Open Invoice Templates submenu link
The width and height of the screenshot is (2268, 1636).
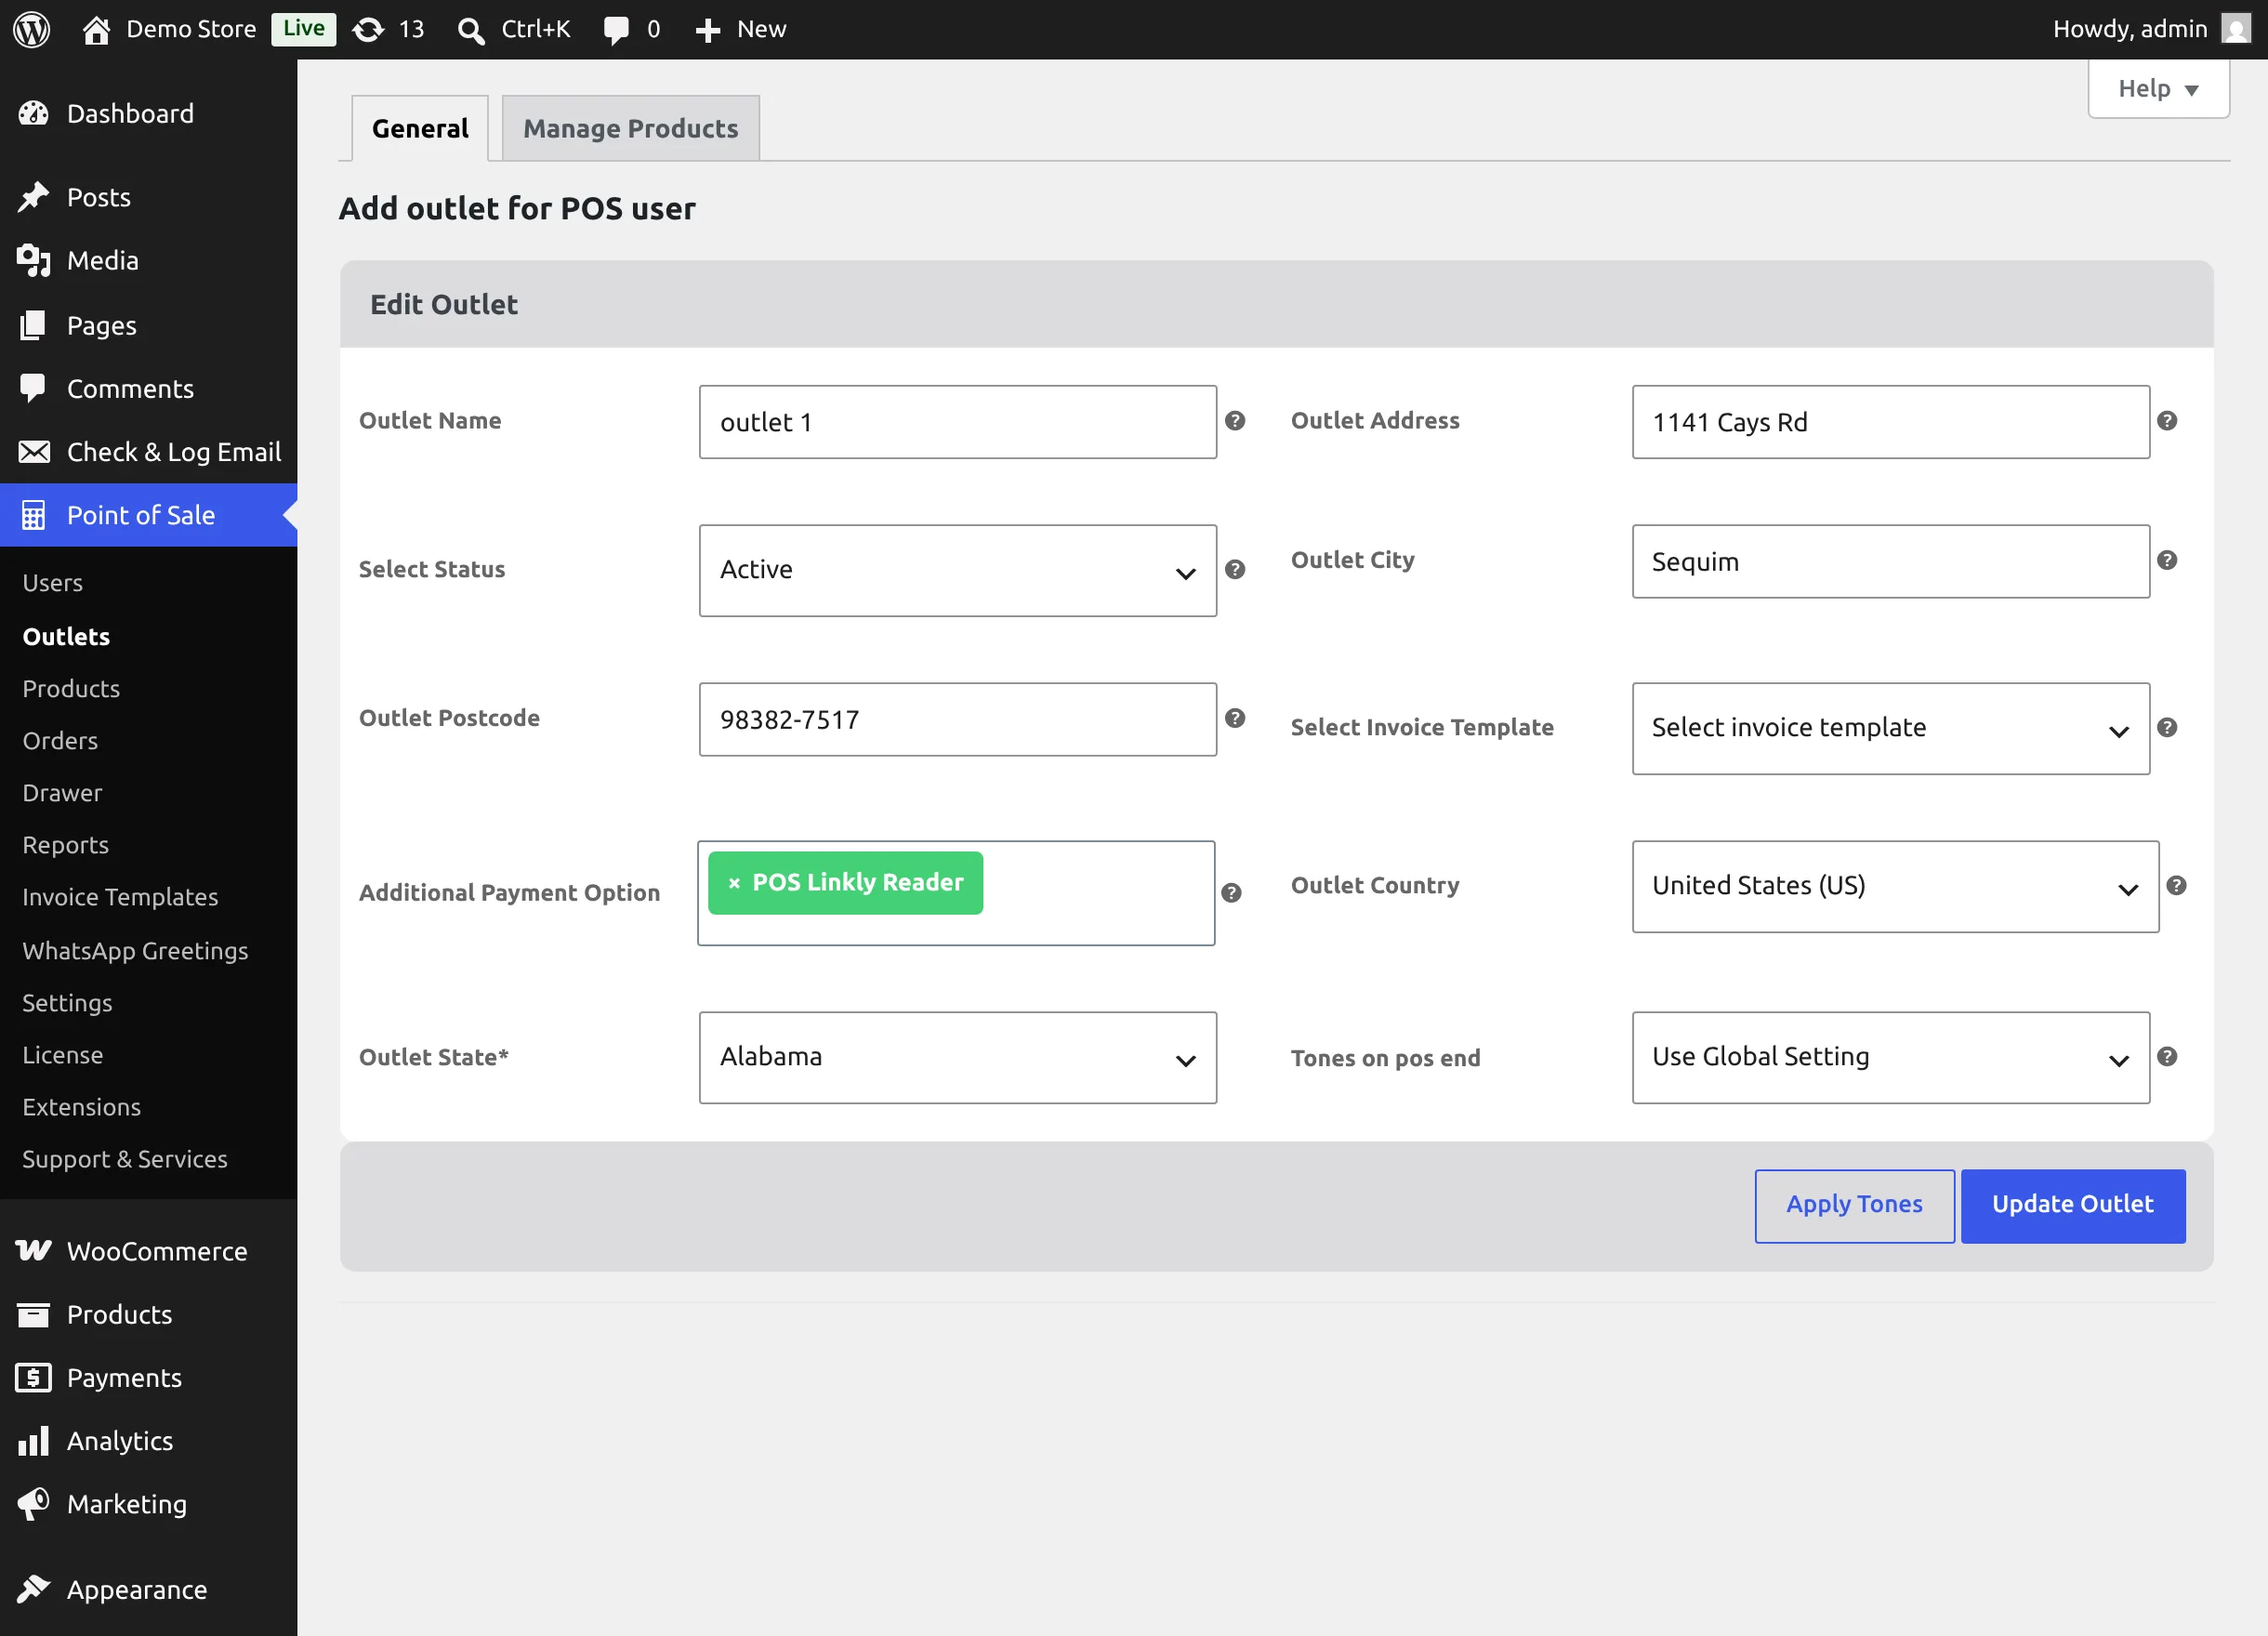(x=120, y=897)
